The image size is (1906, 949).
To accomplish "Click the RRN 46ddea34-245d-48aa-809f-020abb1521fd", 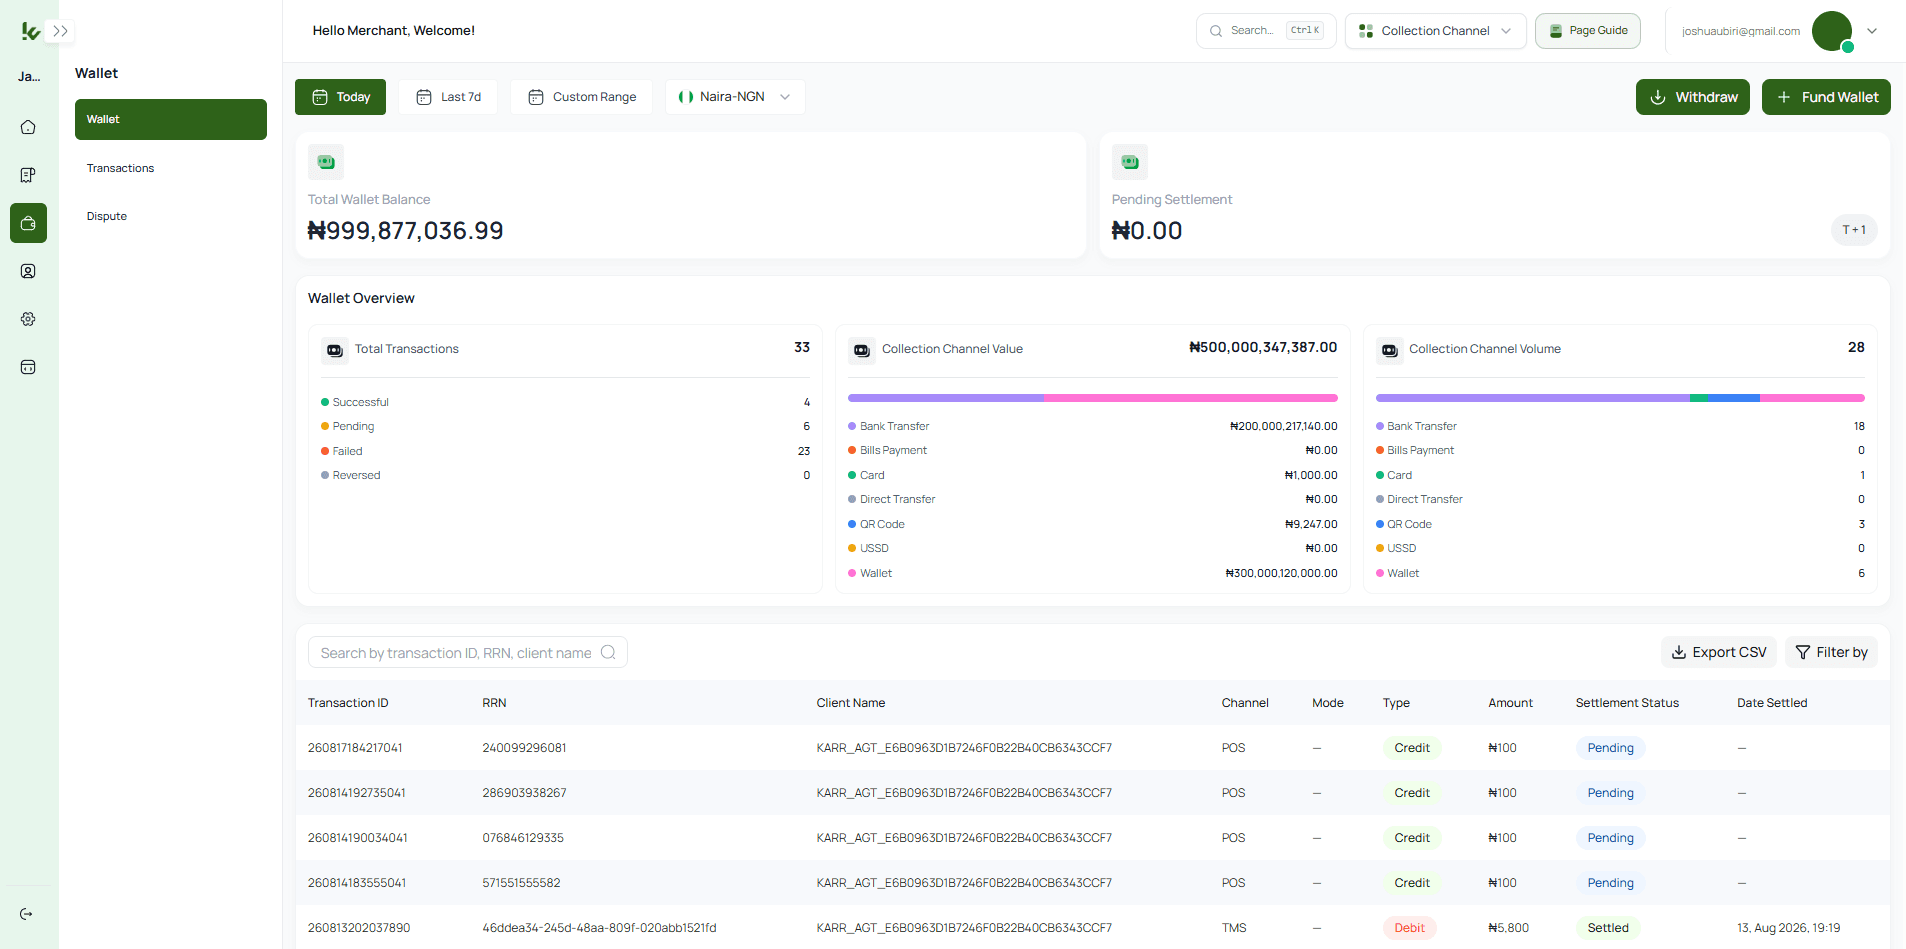I will pyautogui.click(x=599, y=928).
